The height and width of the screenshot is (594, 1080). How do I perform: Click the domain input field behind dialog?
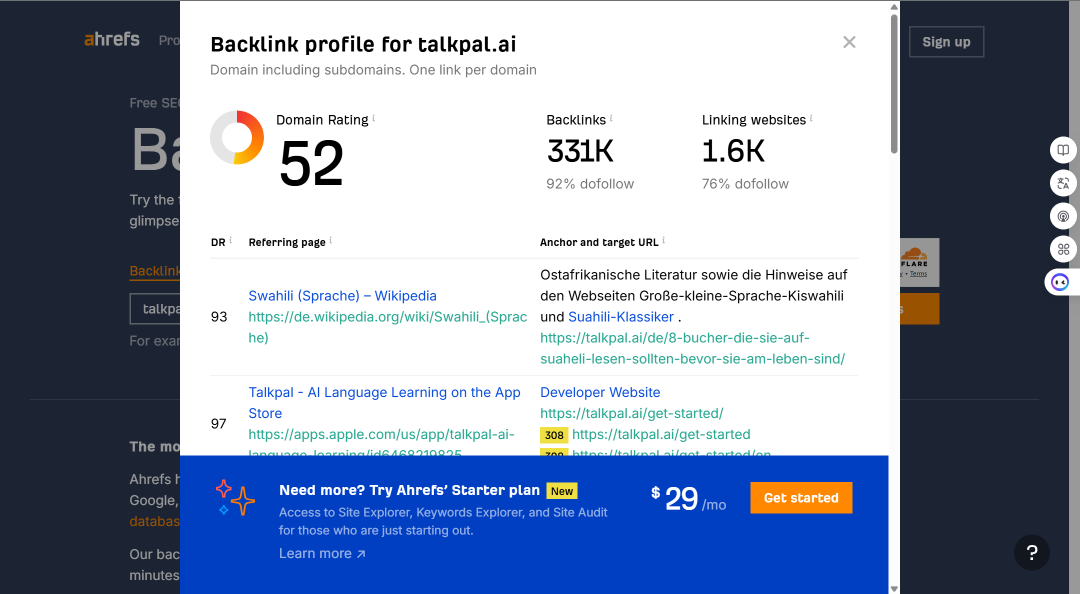pyautogui.click(x=156, y=309)
